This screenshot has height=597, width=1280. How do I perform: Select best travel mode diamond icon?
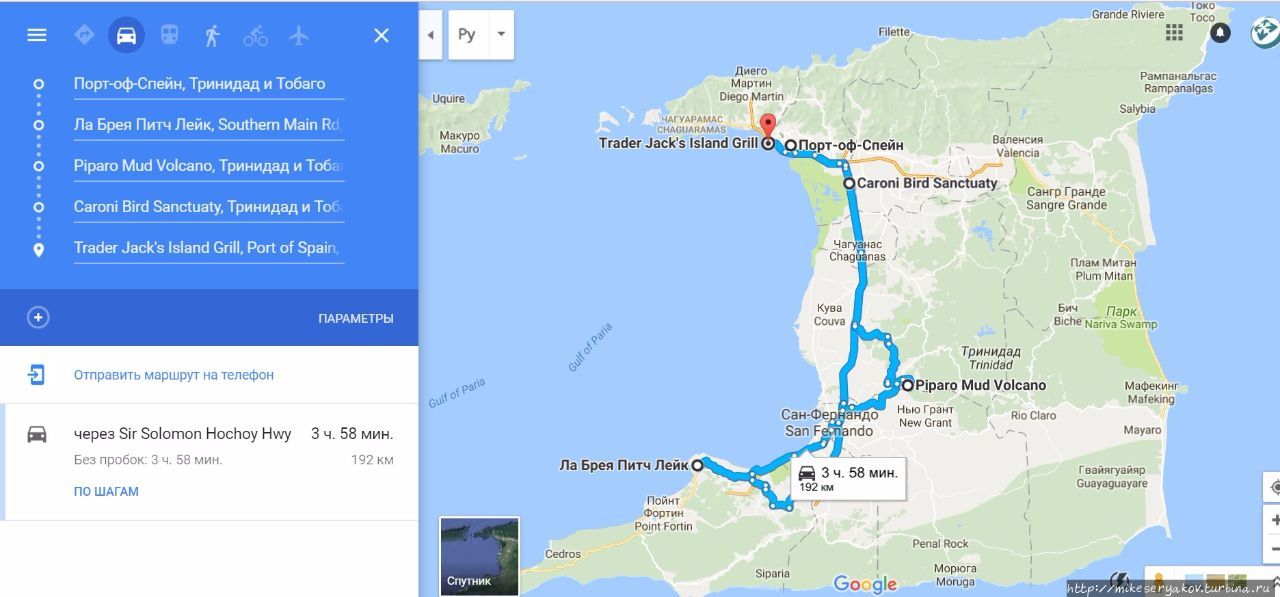(84, 35)
